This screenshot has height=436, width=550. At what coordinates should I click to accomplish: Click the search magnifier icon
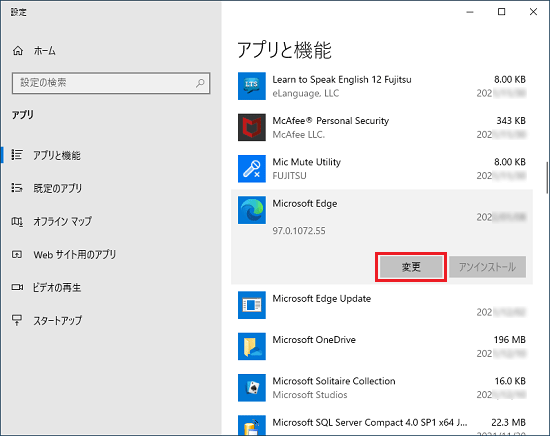tap(200, 83)
